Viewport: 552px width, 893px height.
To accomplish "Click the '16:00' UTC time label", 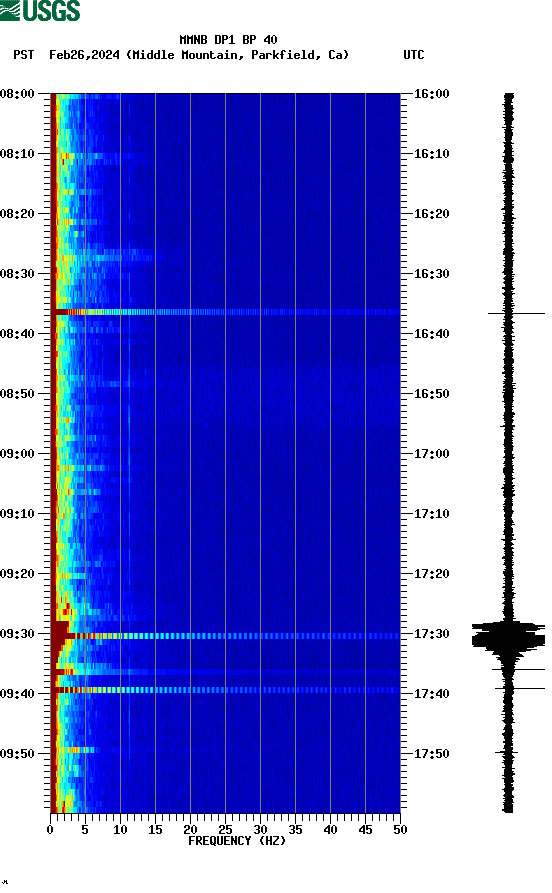I will click(x=432, y=93).
